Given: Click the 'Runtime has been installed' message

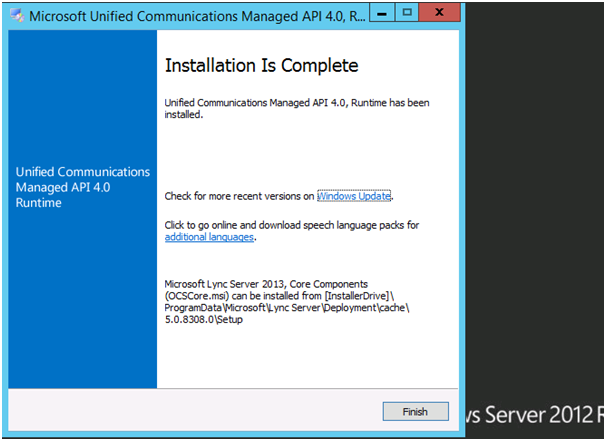Looking at the screenshot, I should 297,109.
